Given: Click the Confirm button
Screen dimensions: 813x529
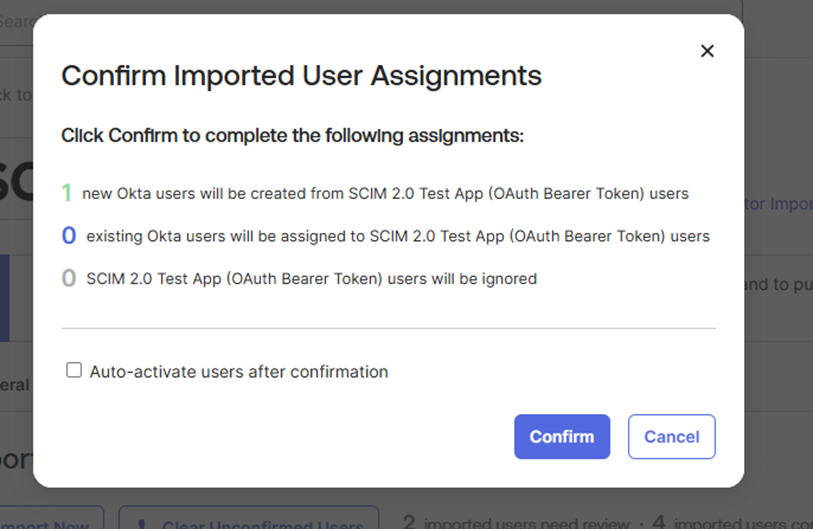Looking at the screenshot, I should pyautogui.click(x=562, y=437).
